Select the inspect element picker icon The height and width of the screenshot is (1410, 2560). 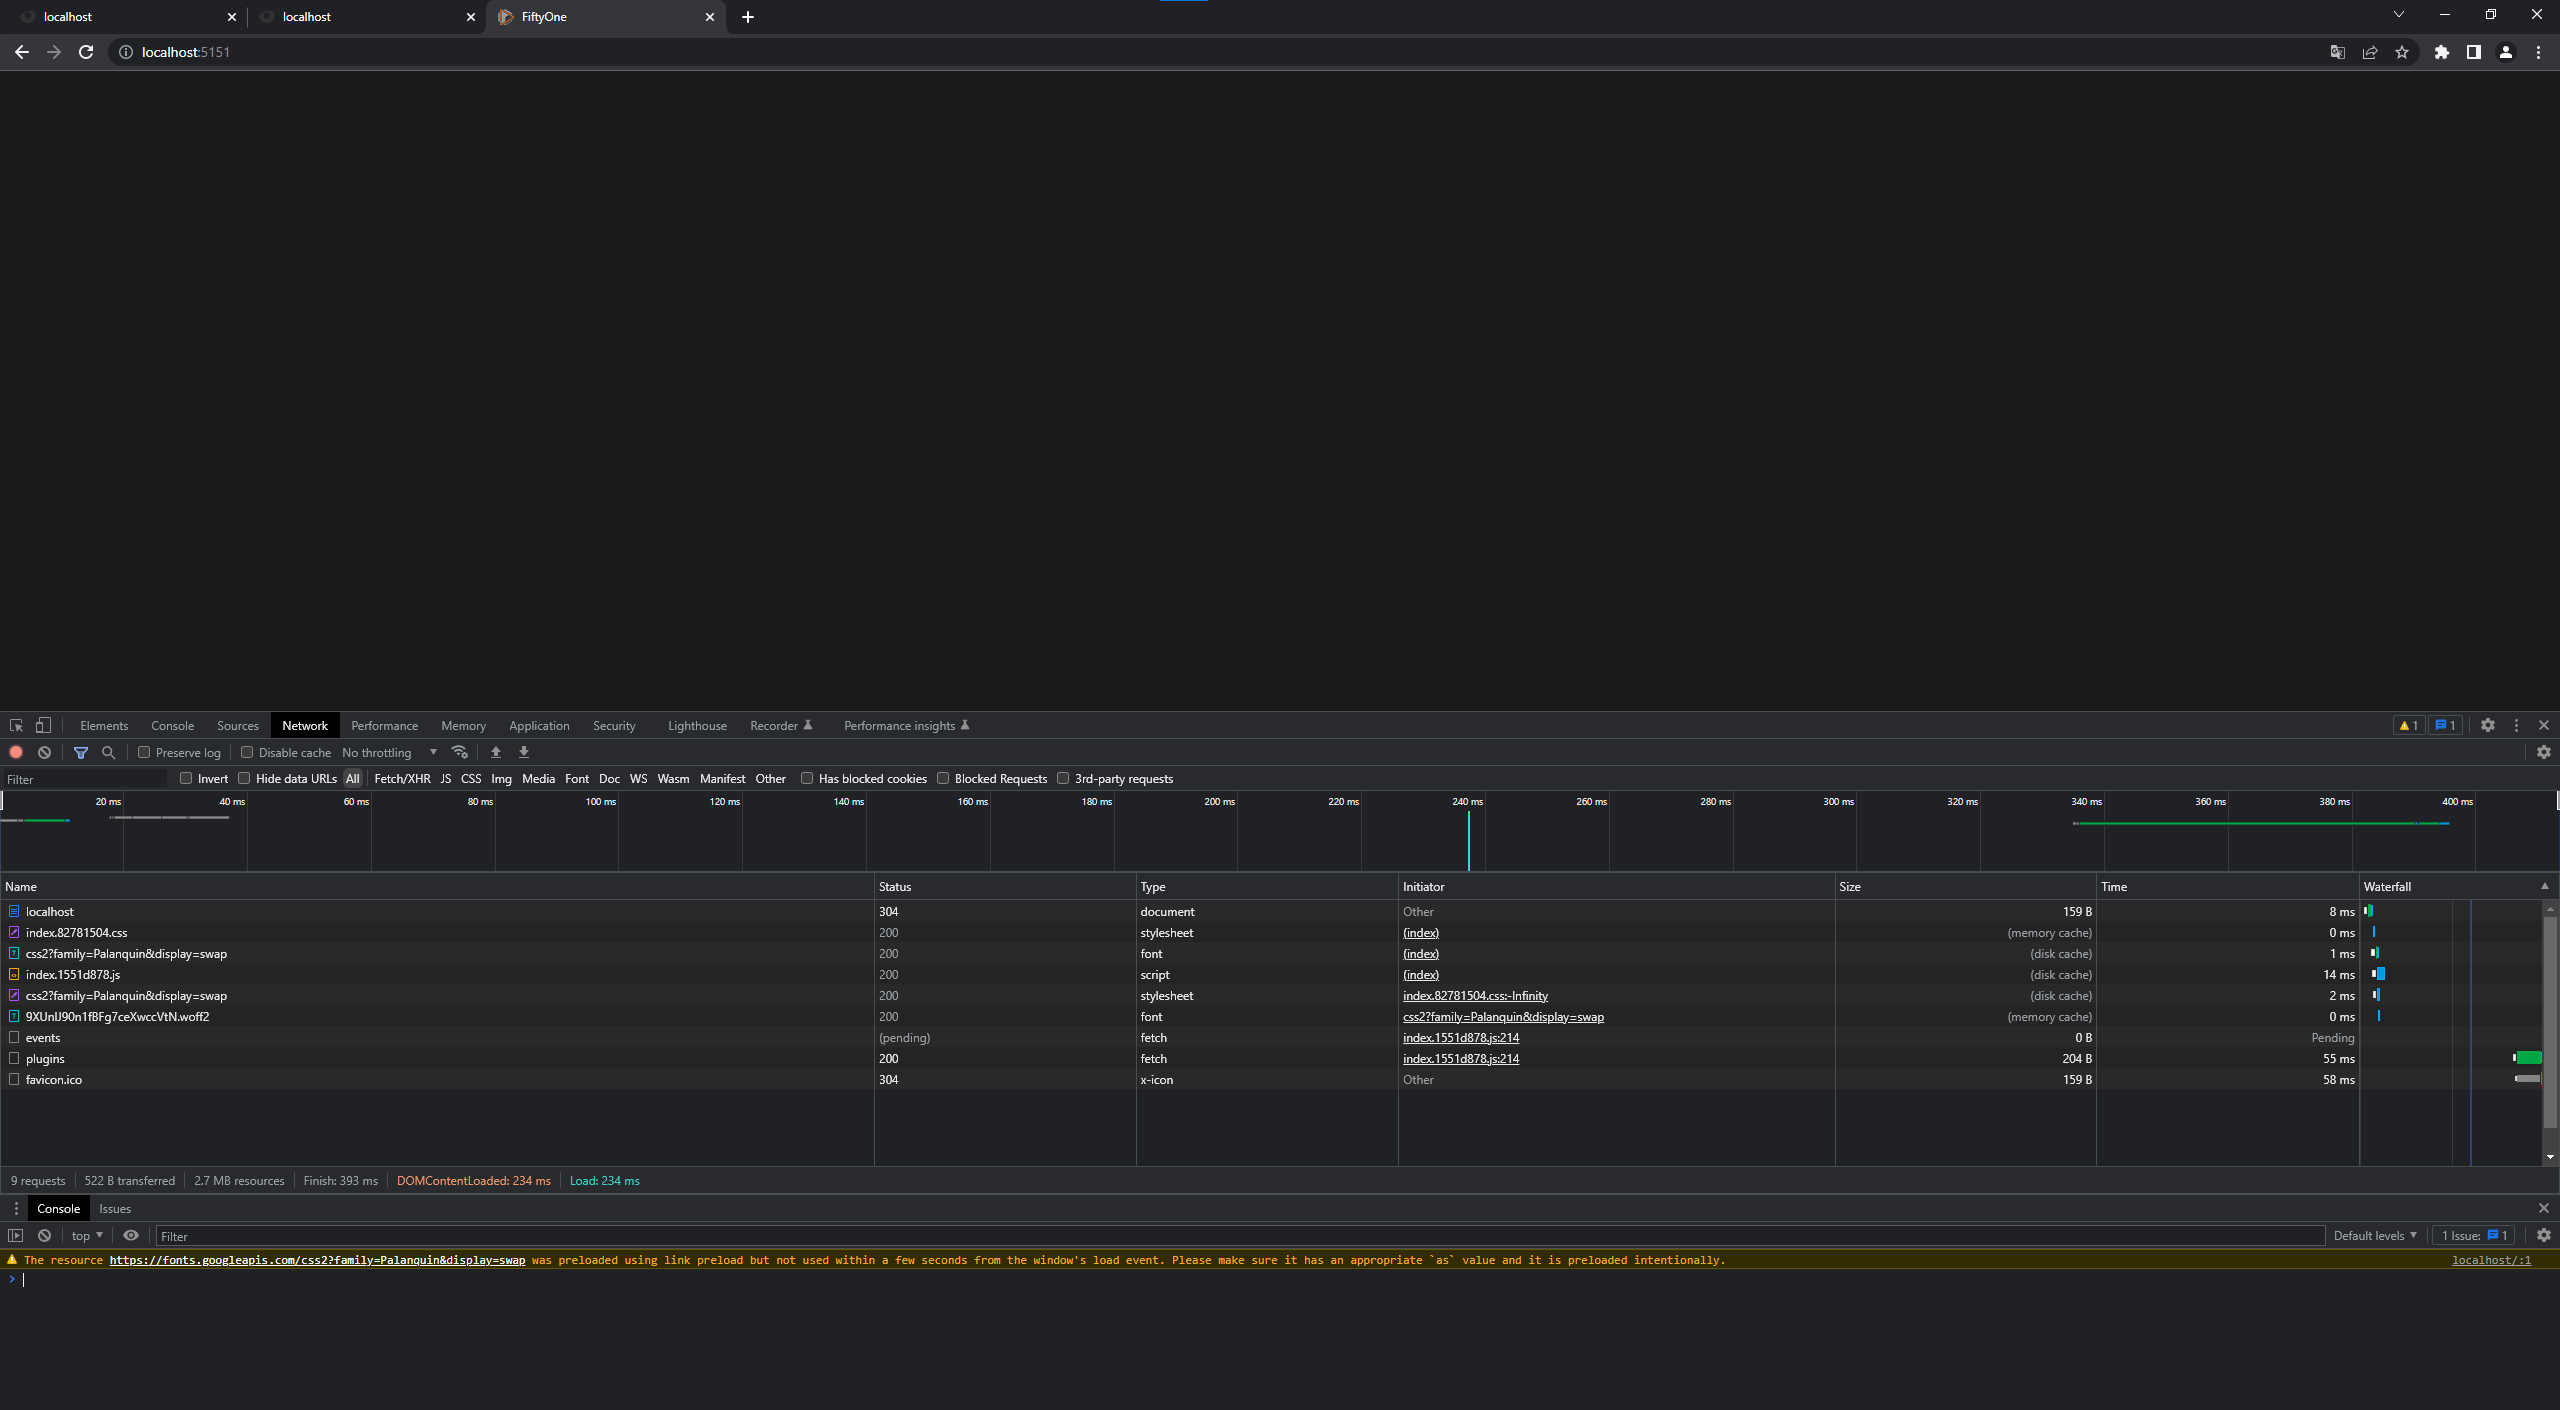click(16, 725)
